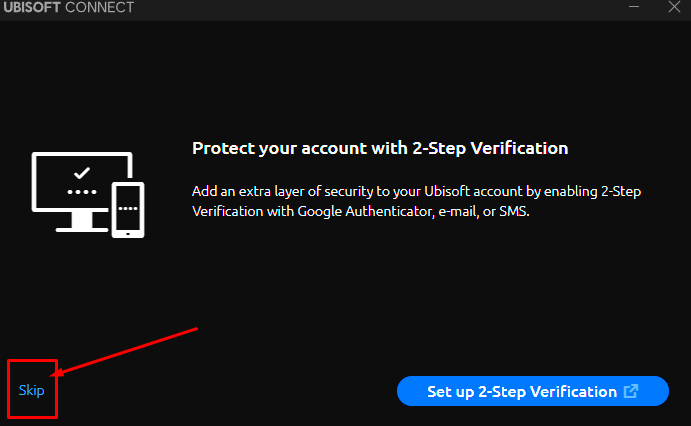Click the Set up 2-Step Verification button
691x426 pixels.
pyautogui.click(x=533, y=391)
